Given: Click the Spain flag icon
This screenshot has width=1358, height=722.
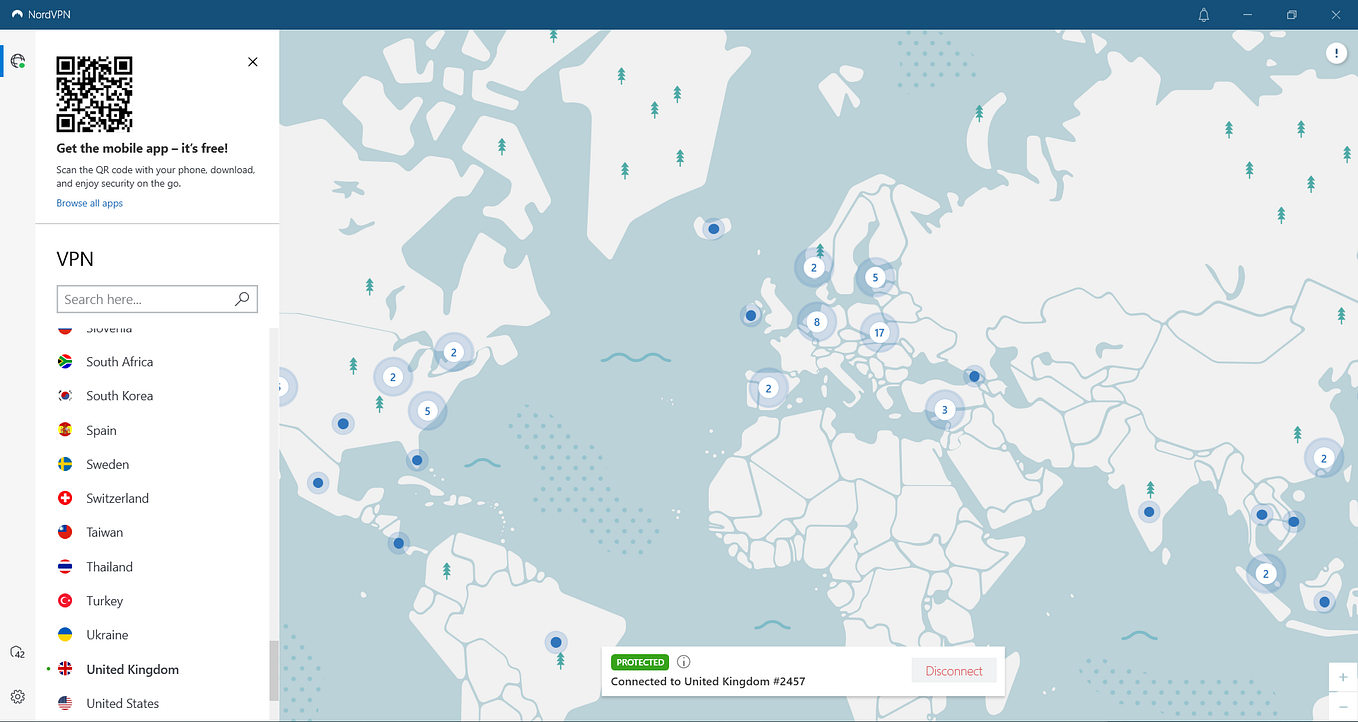Looking at the screenshot, I should click(x=64, y=429).
